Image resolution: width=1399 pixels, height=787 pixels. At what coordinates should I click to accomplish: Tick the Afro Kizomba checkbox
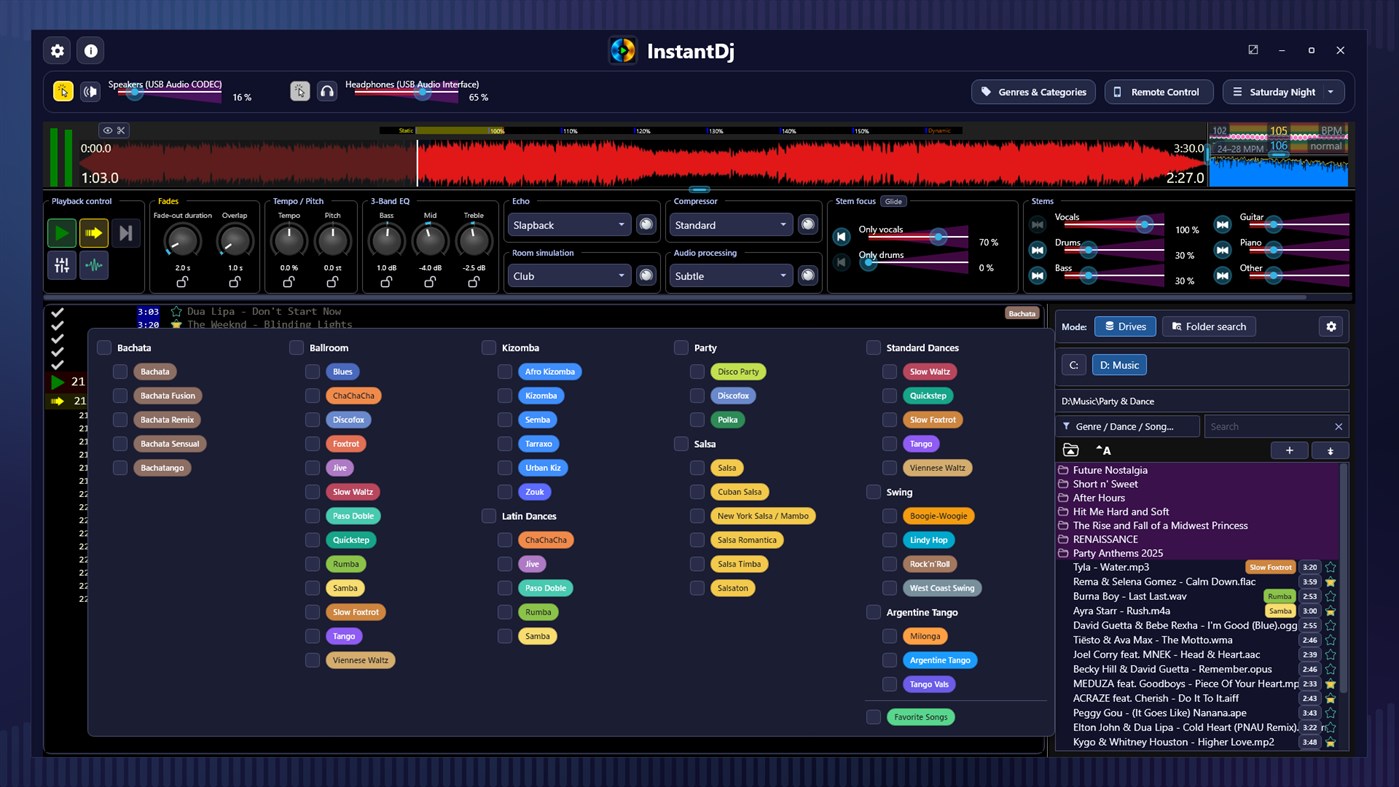pyautogui.click(x=504, y=372)
